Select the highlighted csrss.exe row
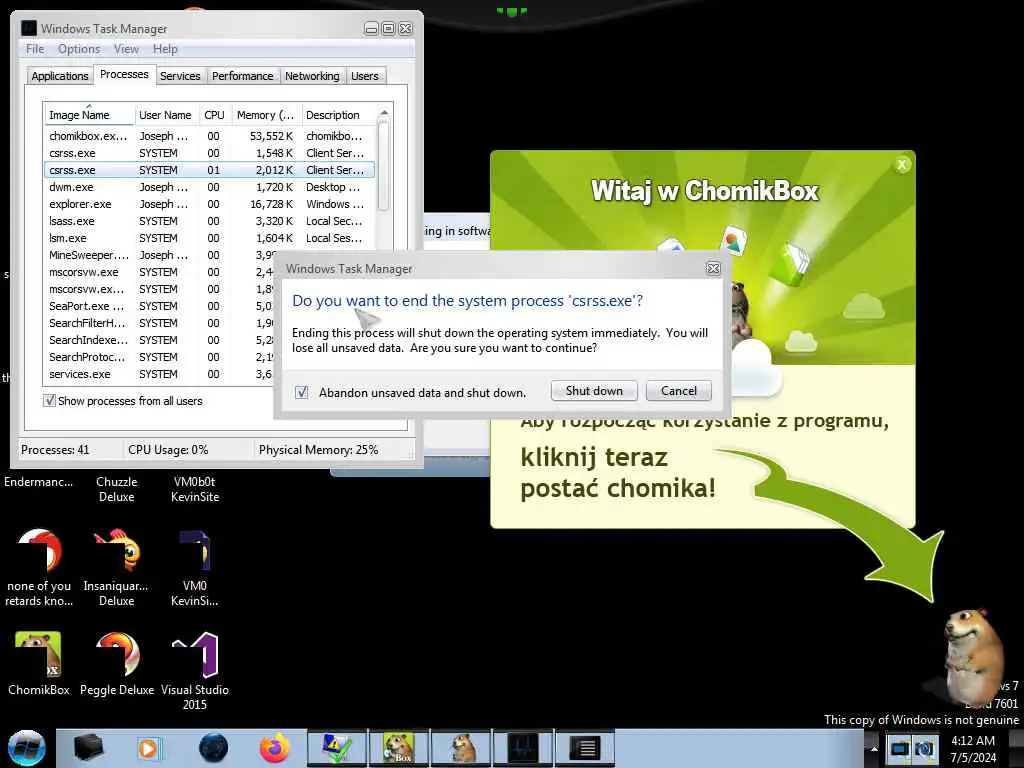This screenshot has width=1024, height=768. (x=209, y=170)
